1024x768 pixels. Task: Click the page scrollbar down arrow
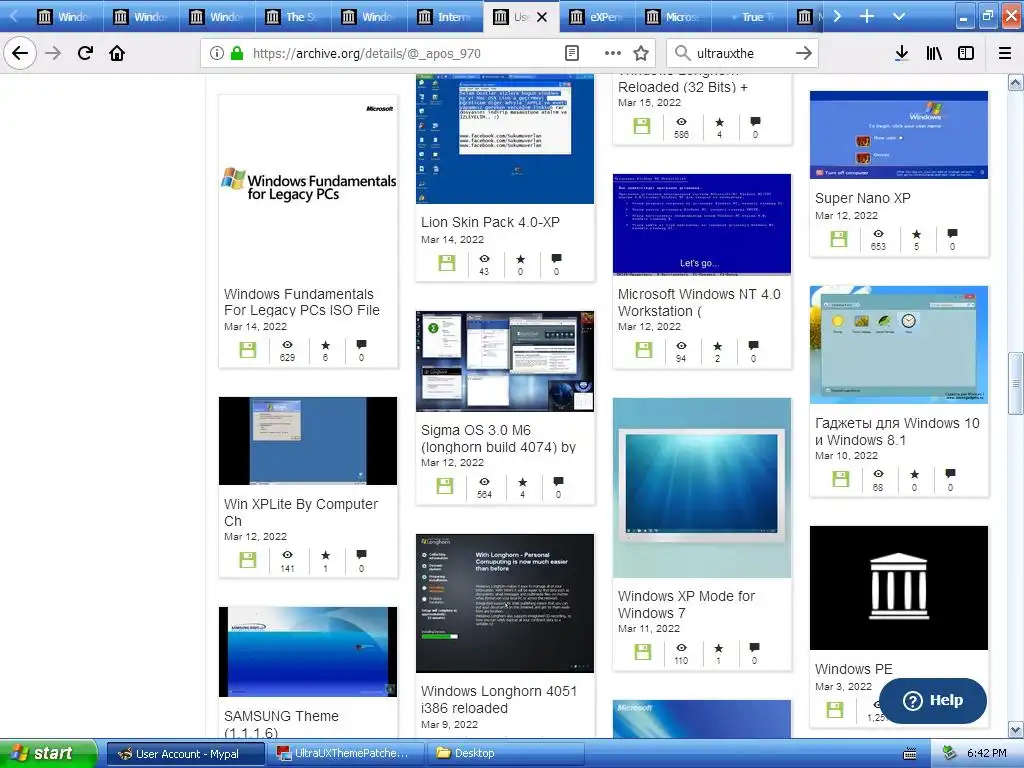coord(1016,729)
